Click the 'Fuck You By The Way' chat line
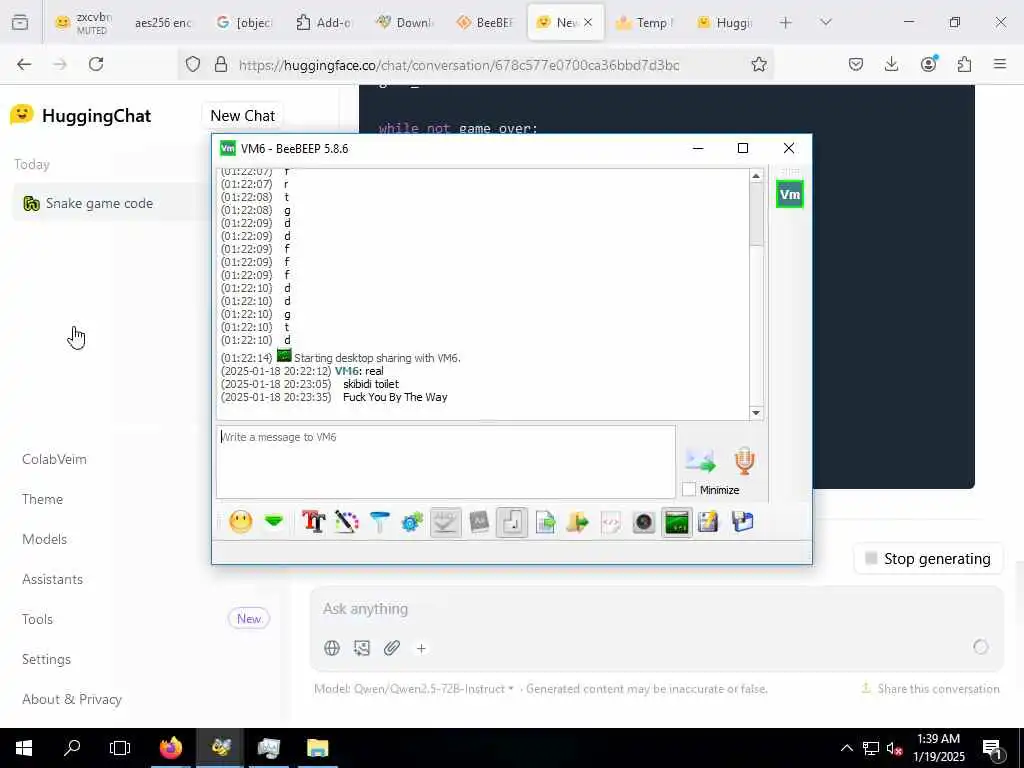Screen dimensions: 1024x768 pos(395,397)
